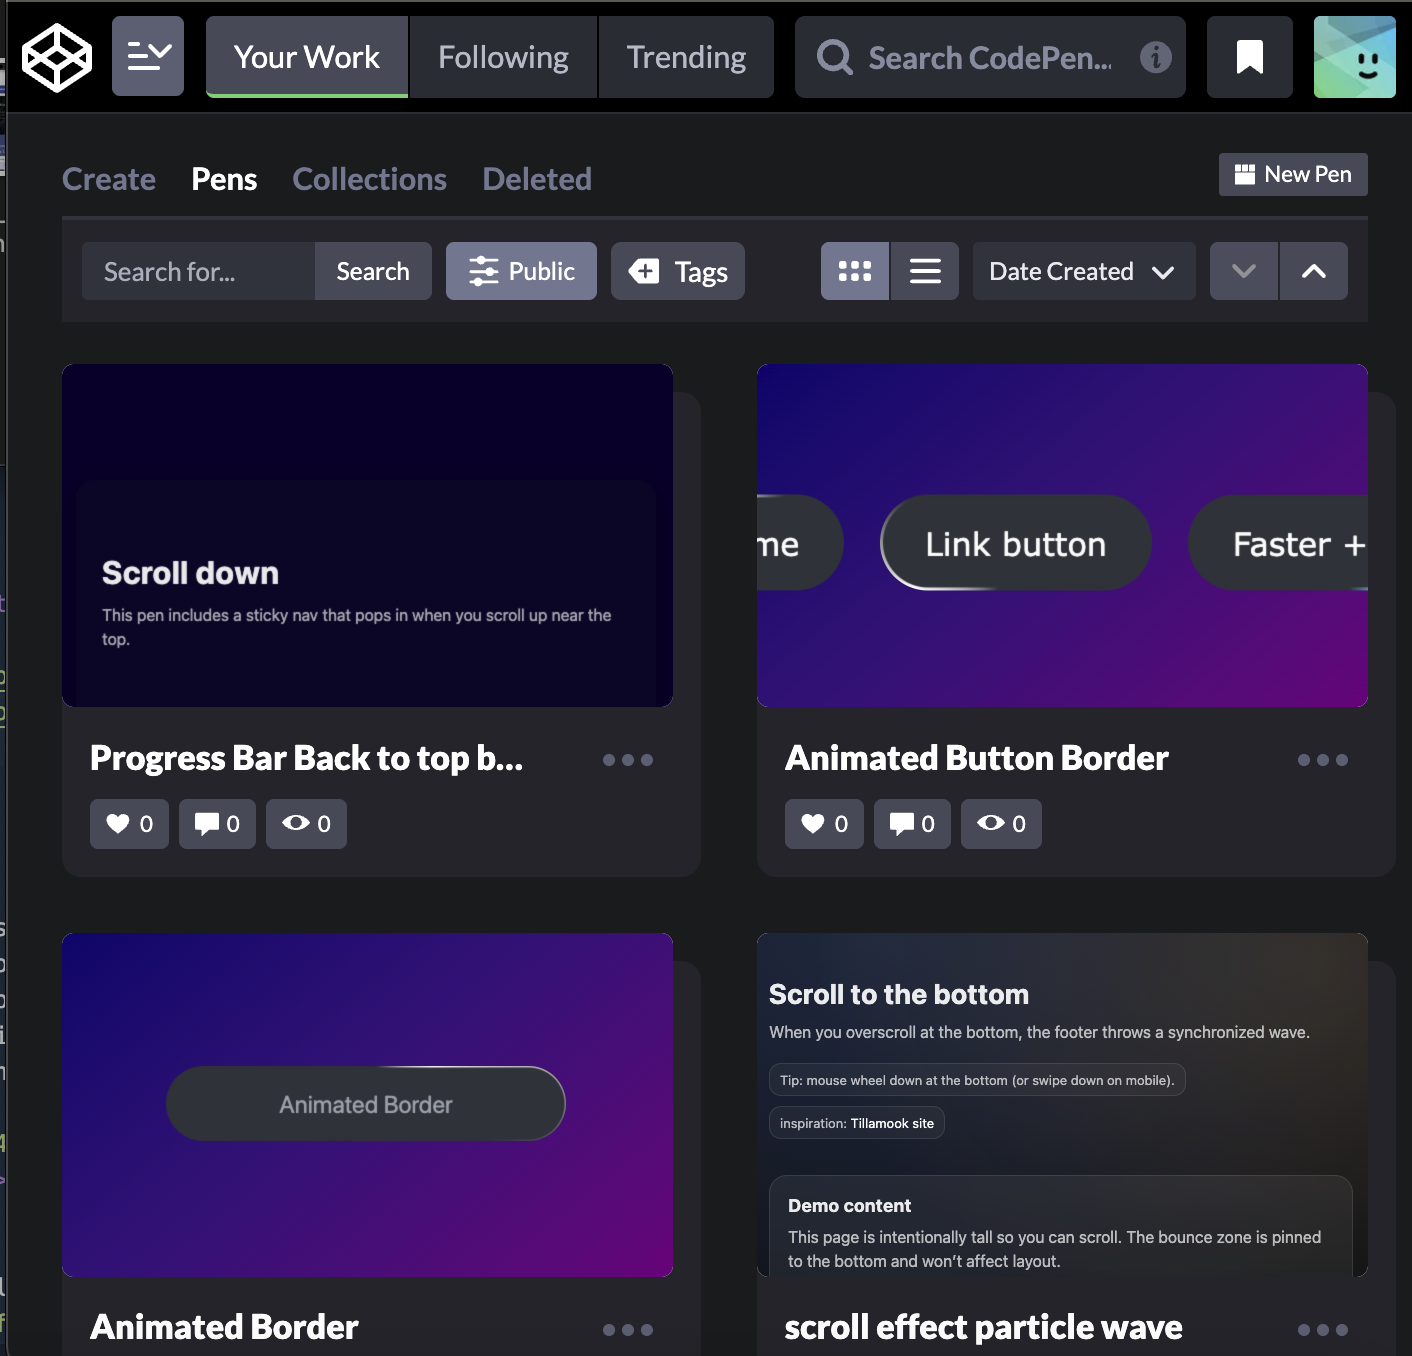Open the Tags filter
This screenshot has height=1356, width=1412.
677,271
